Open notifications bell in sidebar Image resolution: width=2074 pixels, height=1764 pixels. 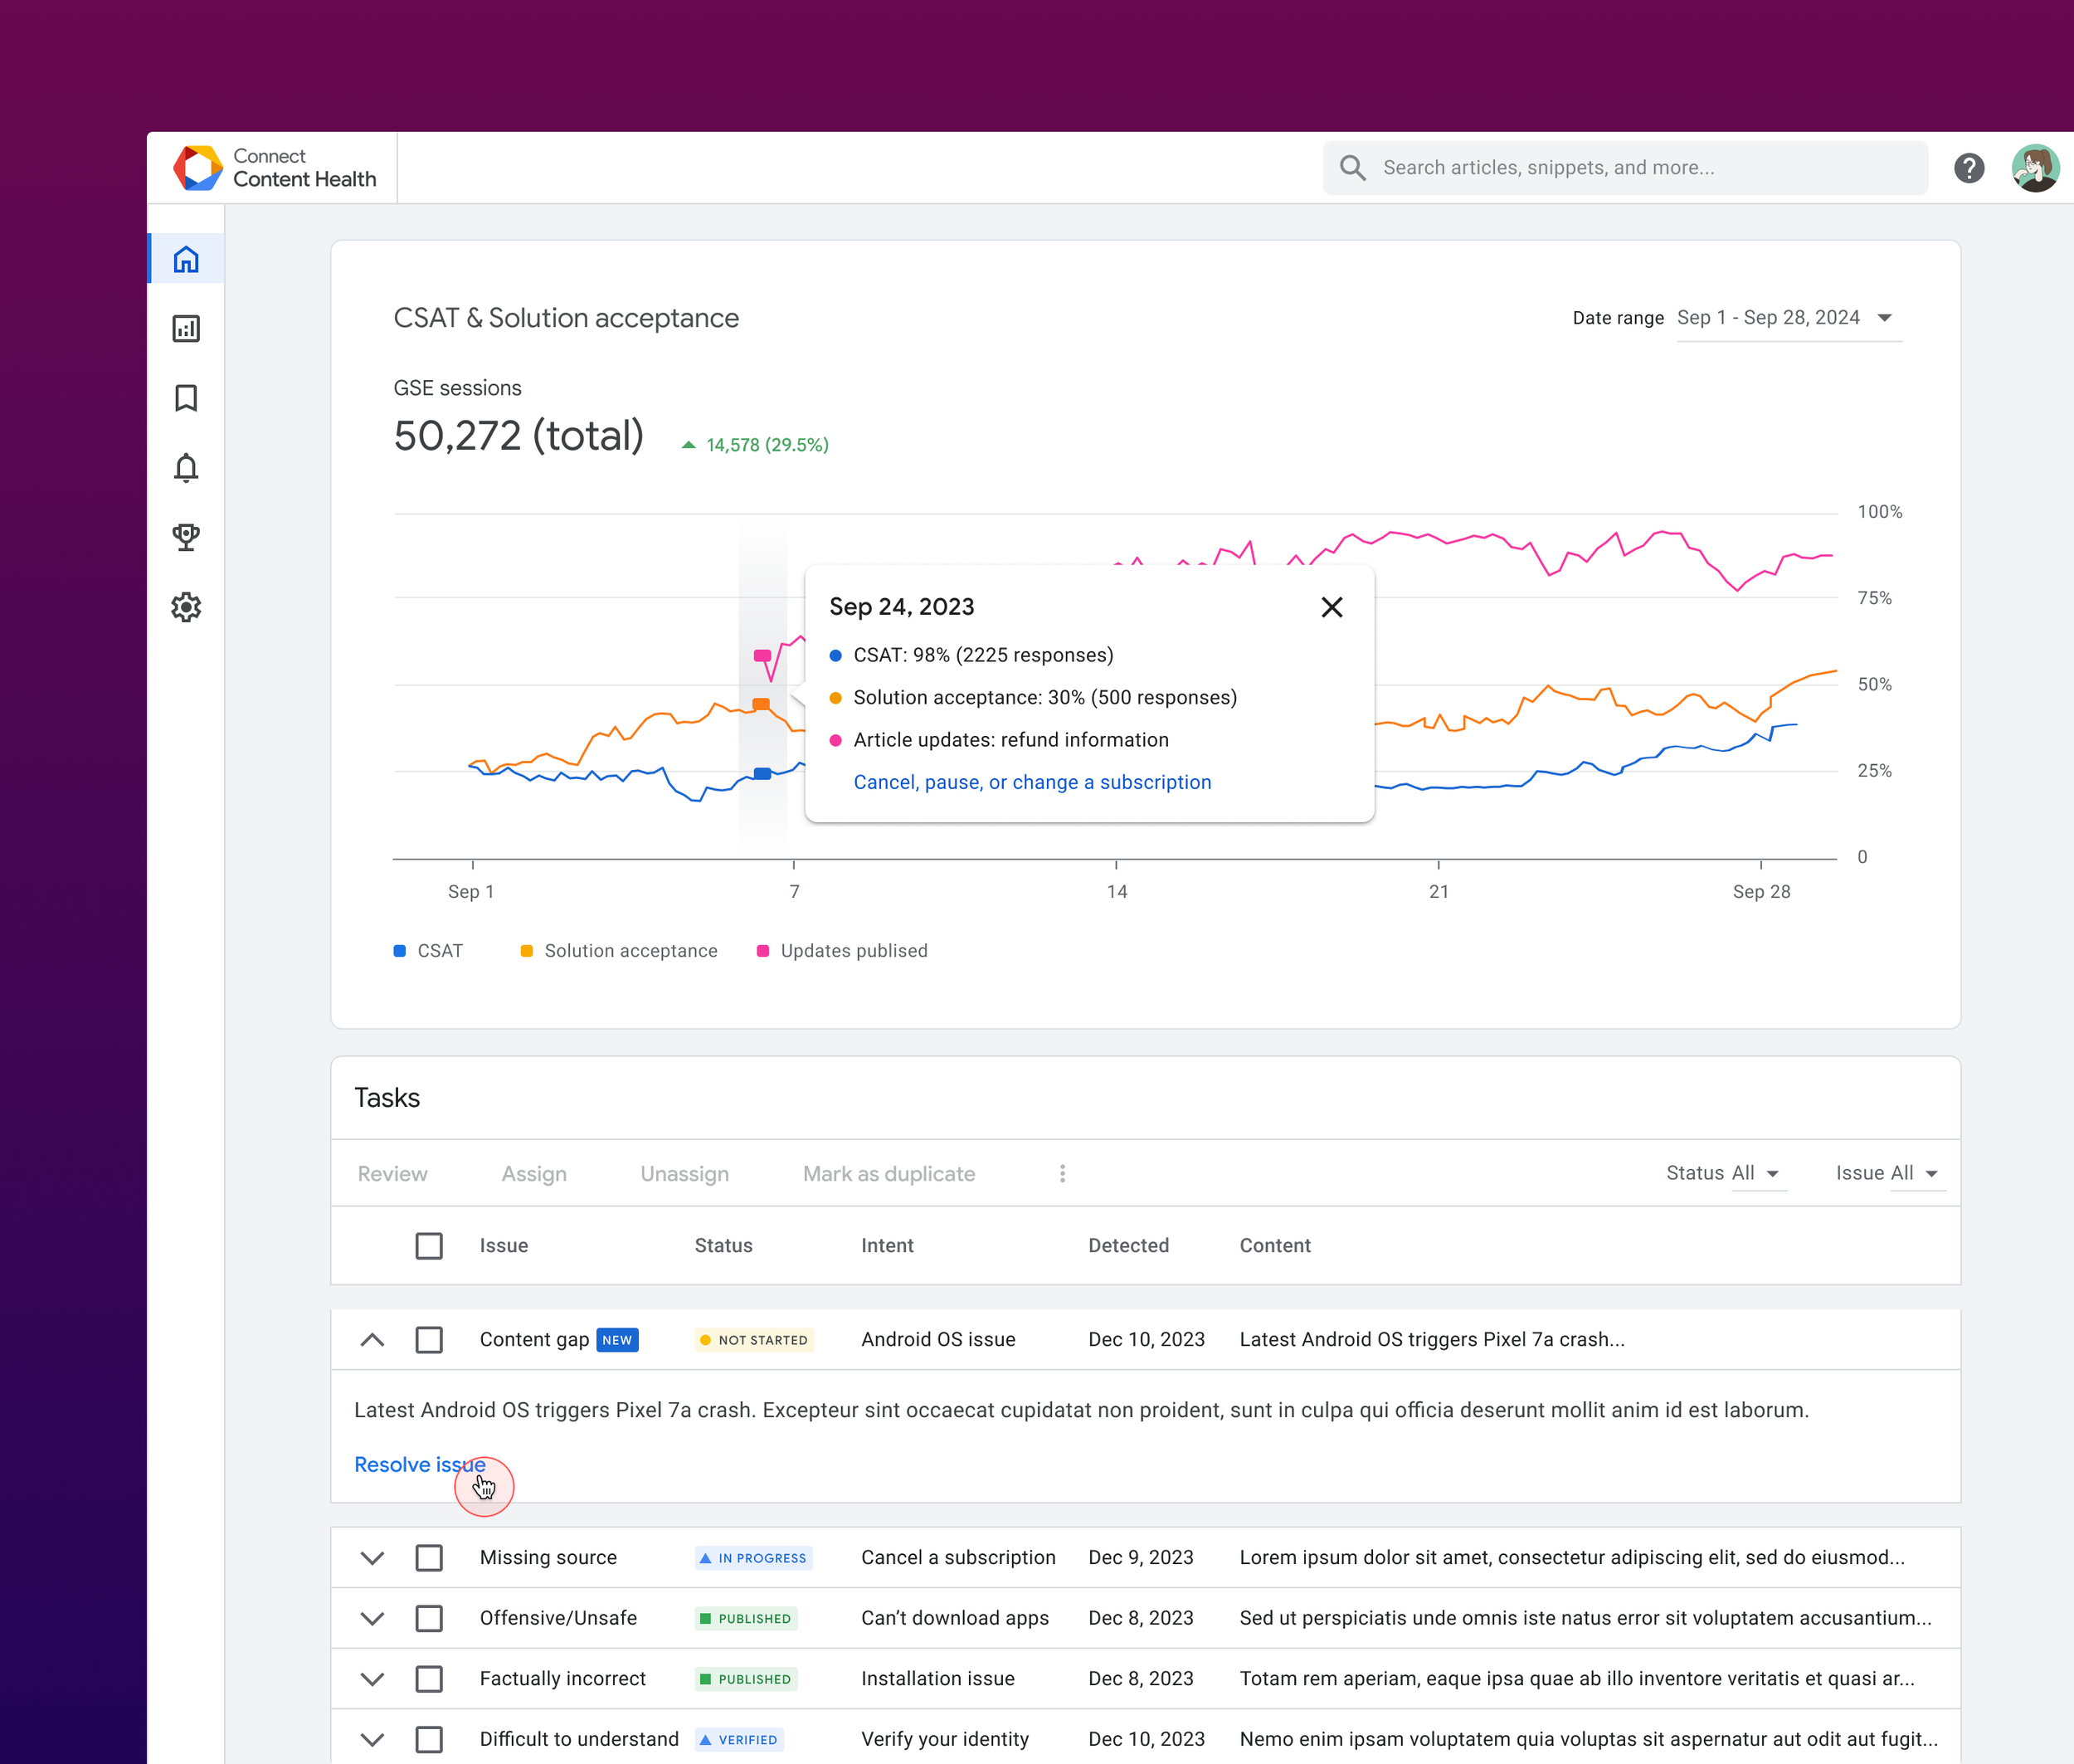tap(186, 468)
